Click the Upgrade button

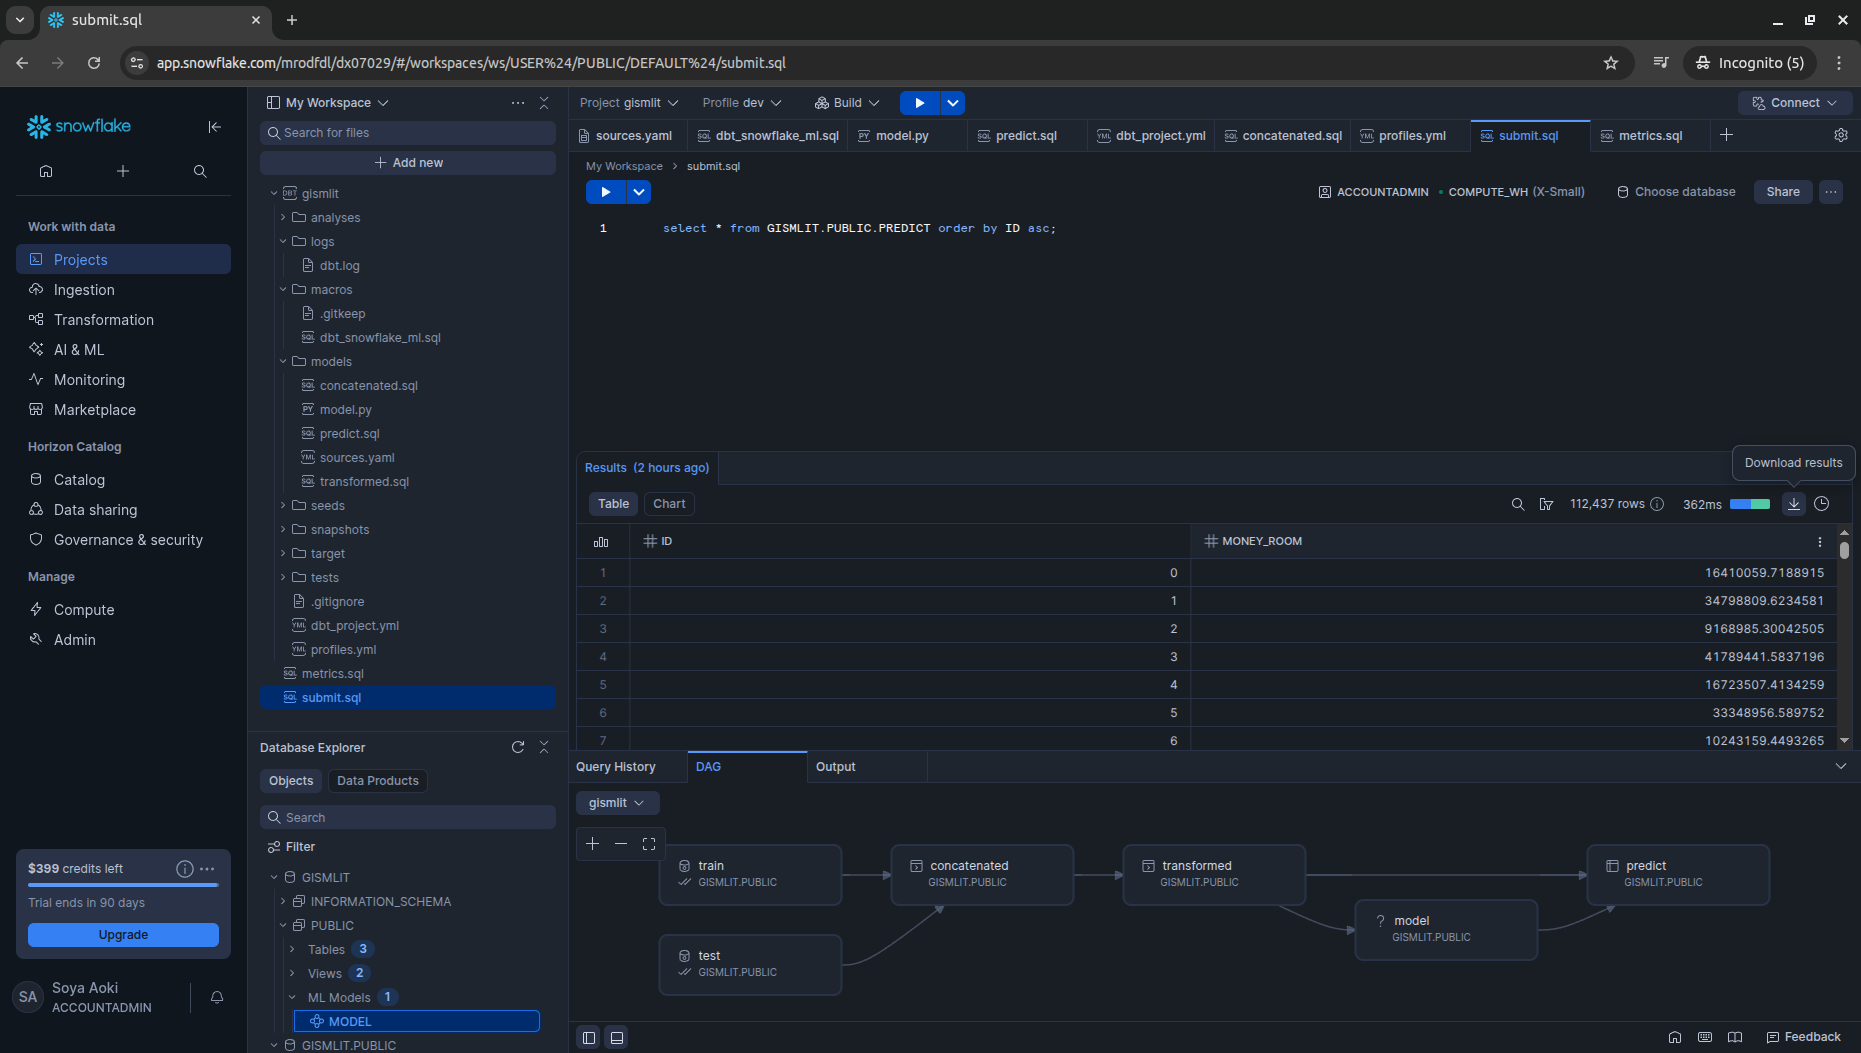(123, 935)
